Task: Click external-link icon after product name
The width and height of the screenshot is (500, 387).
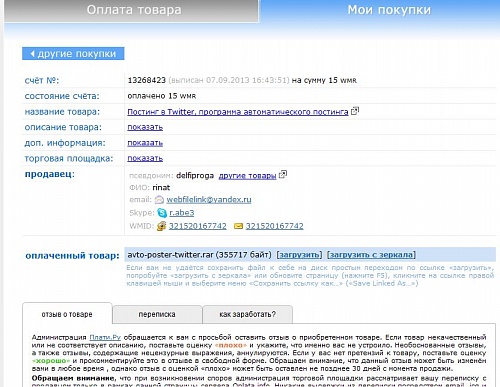Action: [x=355, y=111]
